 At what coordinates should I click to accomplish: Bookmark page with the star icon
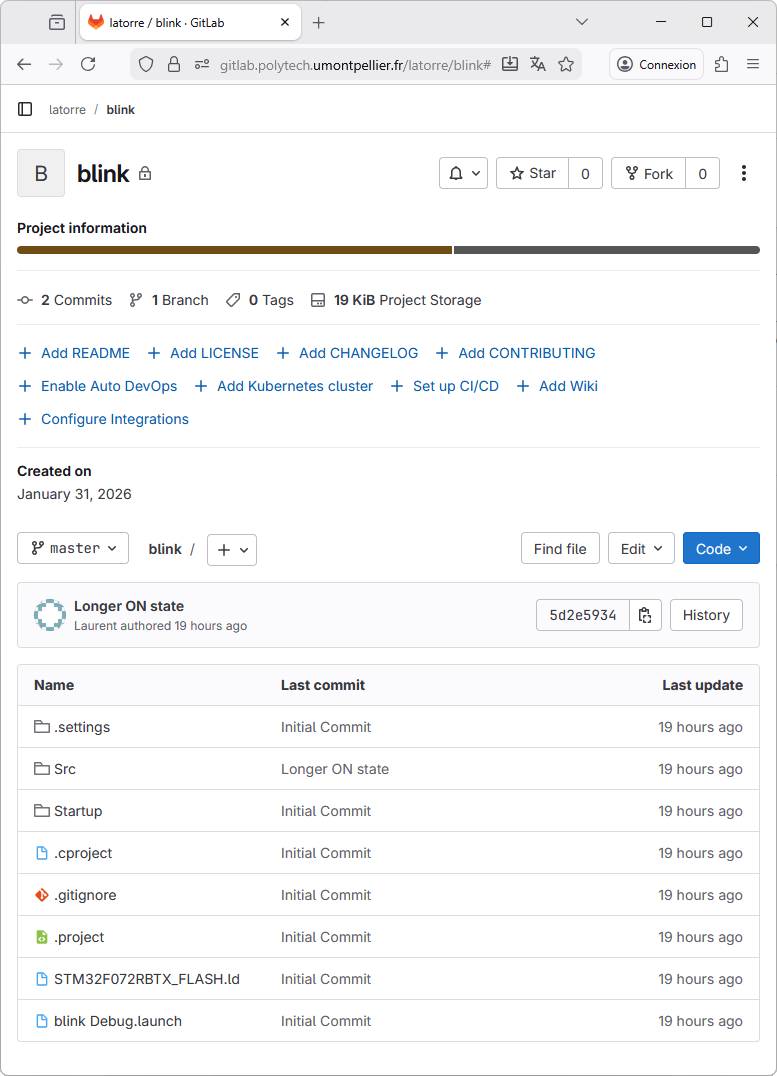tap(566, 64)
